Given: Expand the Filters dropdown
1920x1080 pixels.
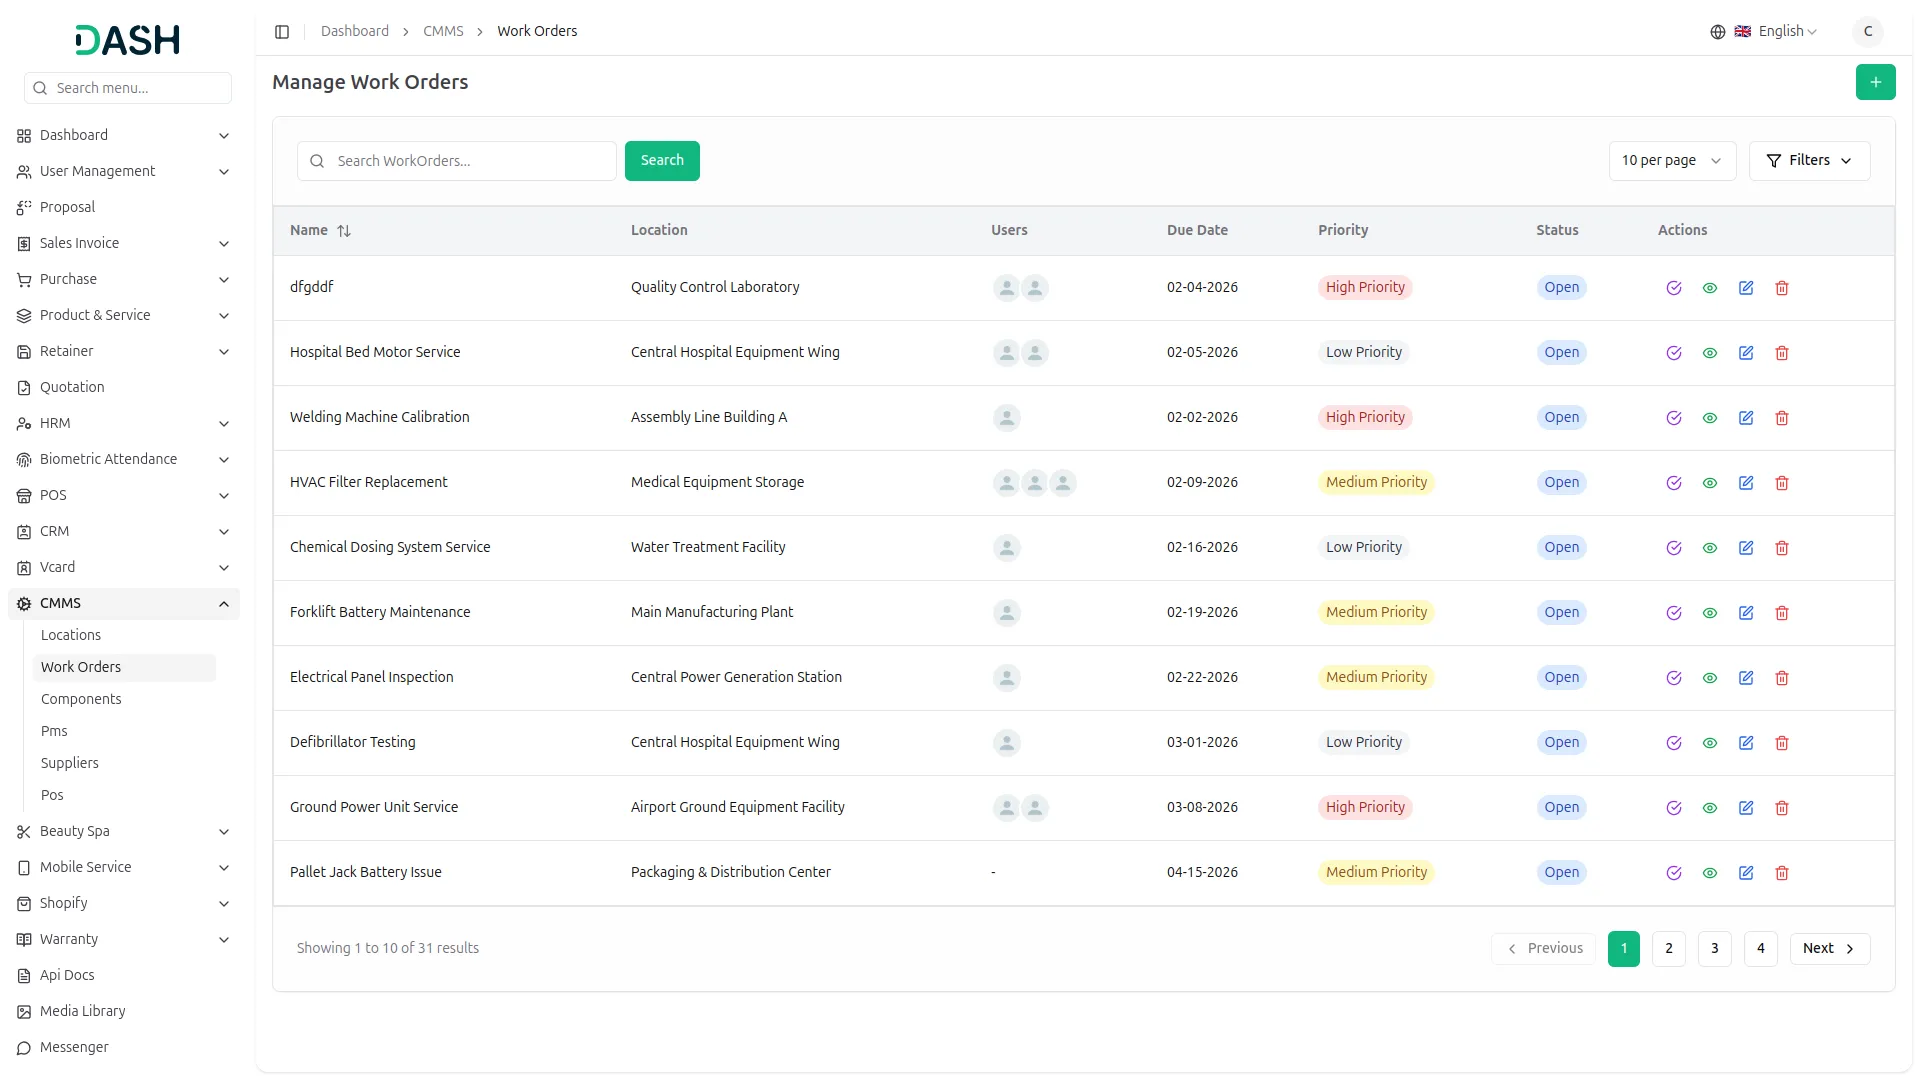Looking at the screenshot, I should 1808,161.
